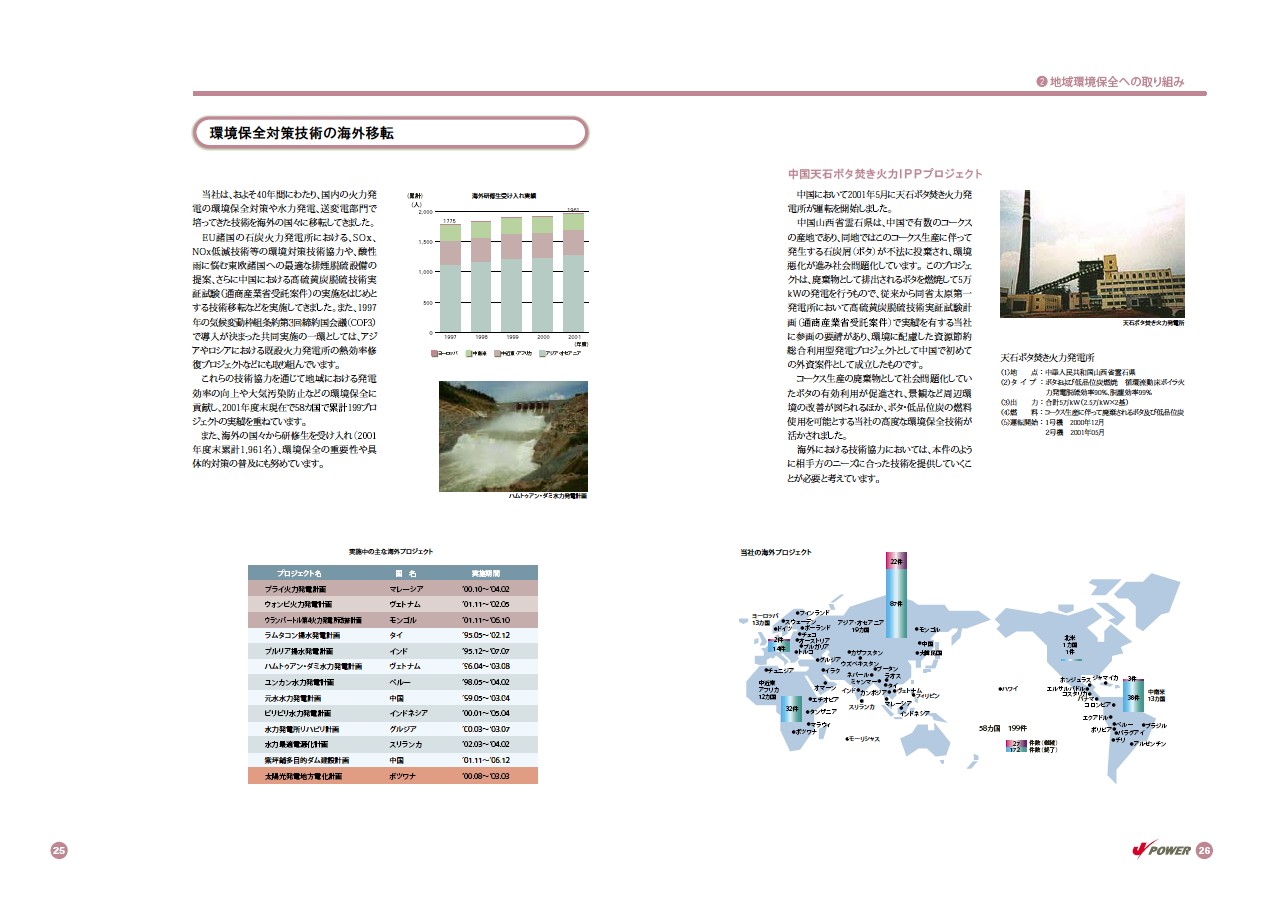
Task: Click the ジャマイカ label on the map
Action: pyautogui.click(x=1105, y=678)
